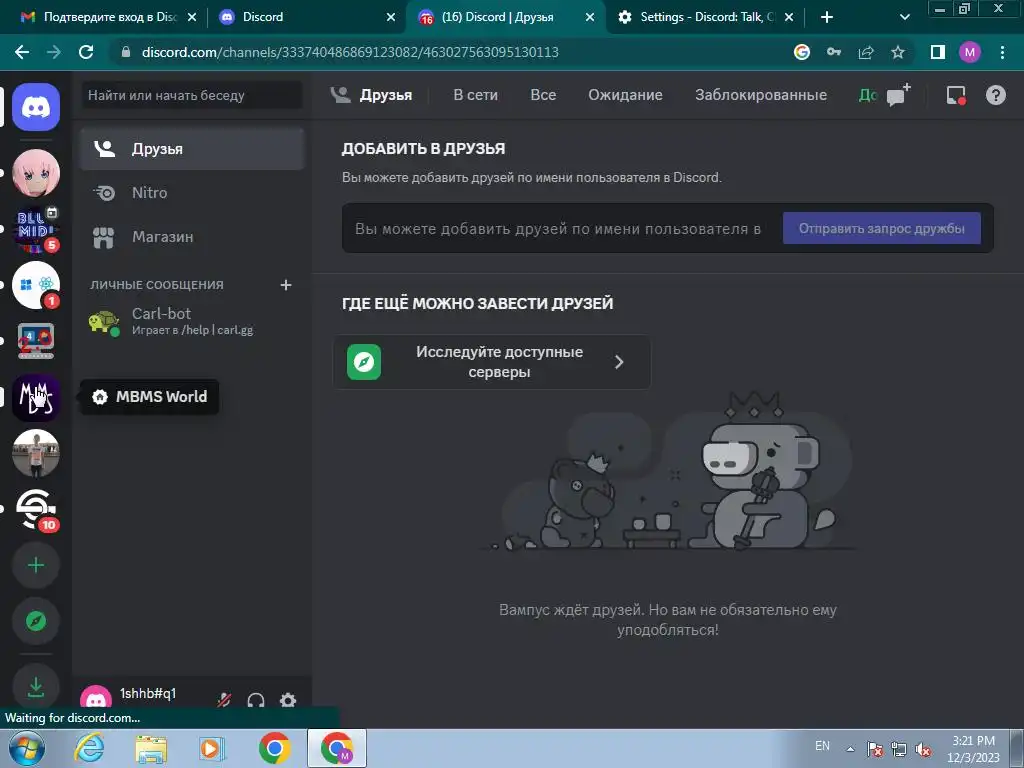This screenshot has height=768, width=1024.
Task: Click the Google icon in address bar
Action: point(802,52)
